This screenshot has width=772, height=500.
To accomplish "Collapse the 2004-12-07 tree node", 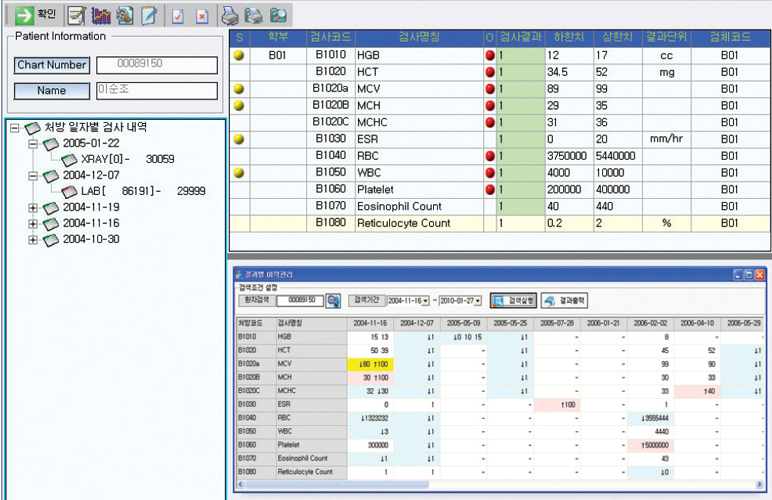I will [x=33, y=176].
